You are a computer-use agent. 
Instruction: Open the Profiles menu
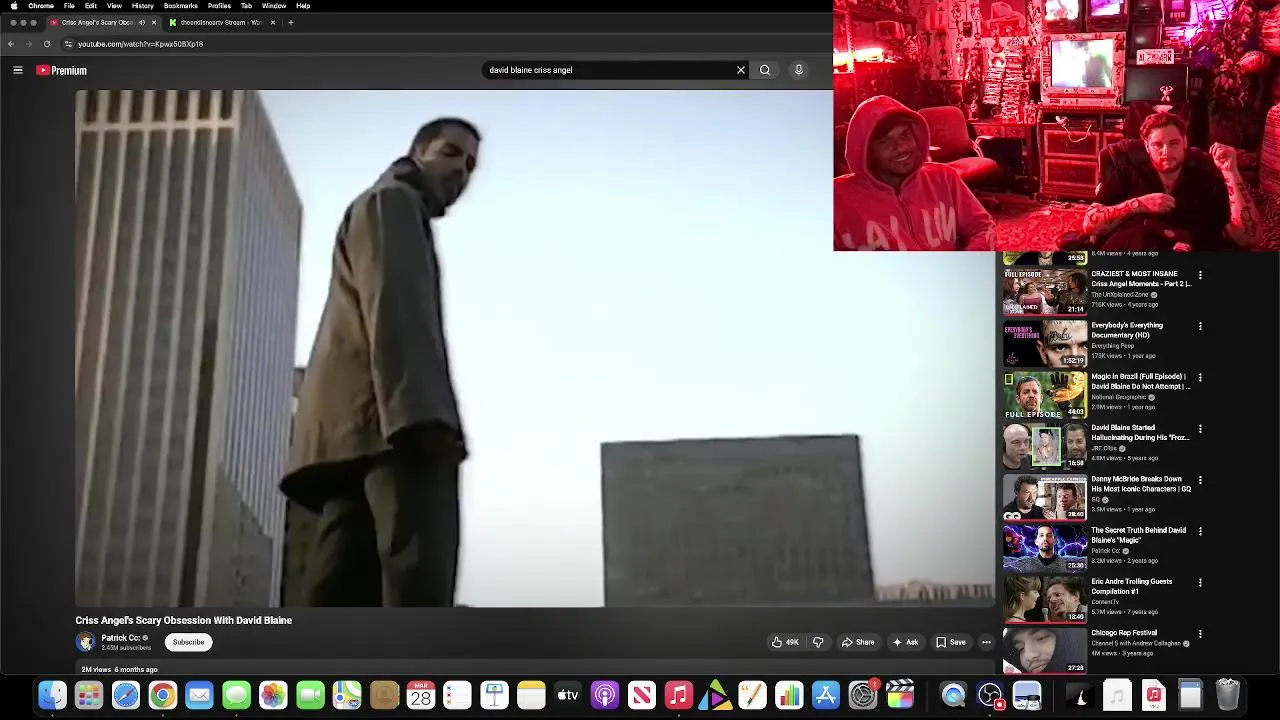point(219,6)
